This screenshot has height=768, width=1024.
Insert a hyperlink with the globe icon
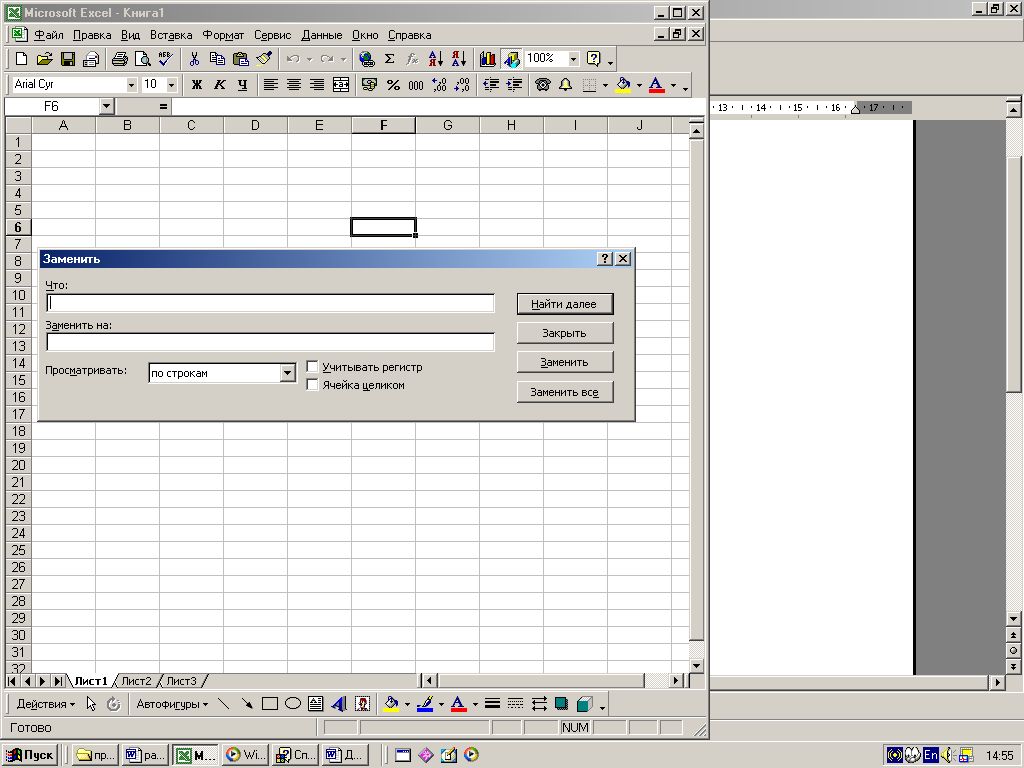[x=366, y=59]
